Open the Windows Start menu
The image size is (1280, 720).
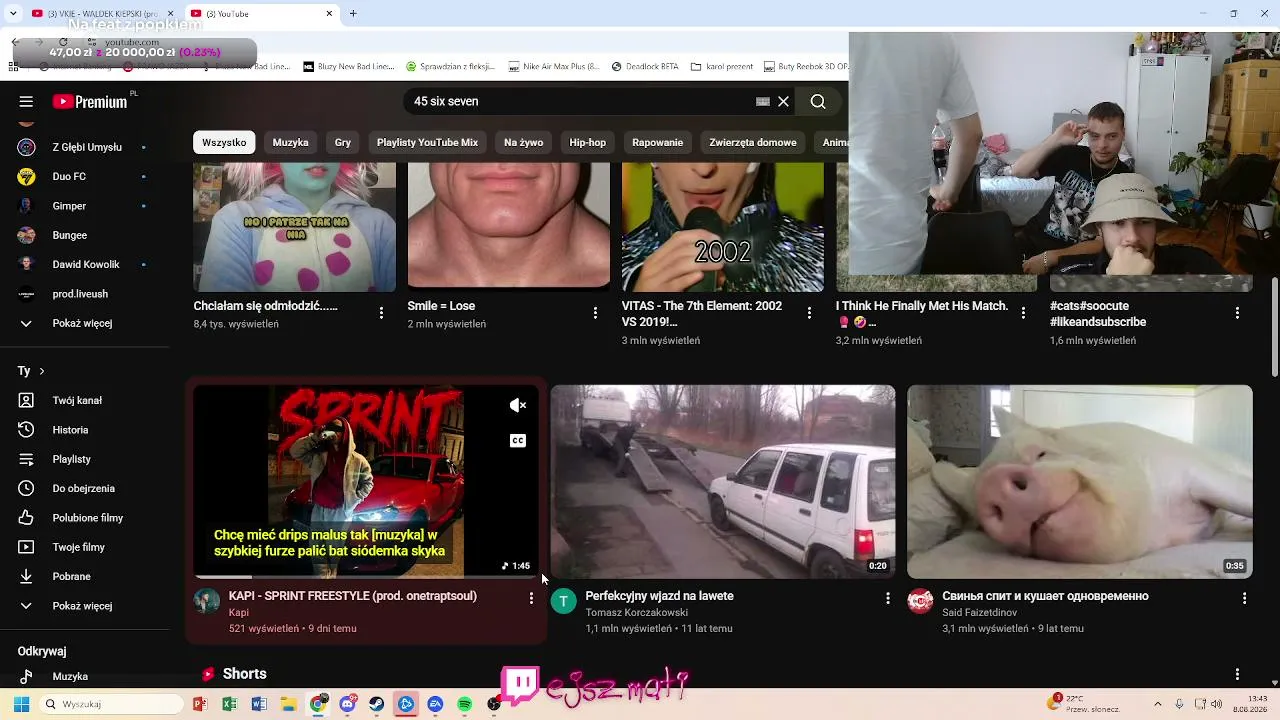pos(21,704)
